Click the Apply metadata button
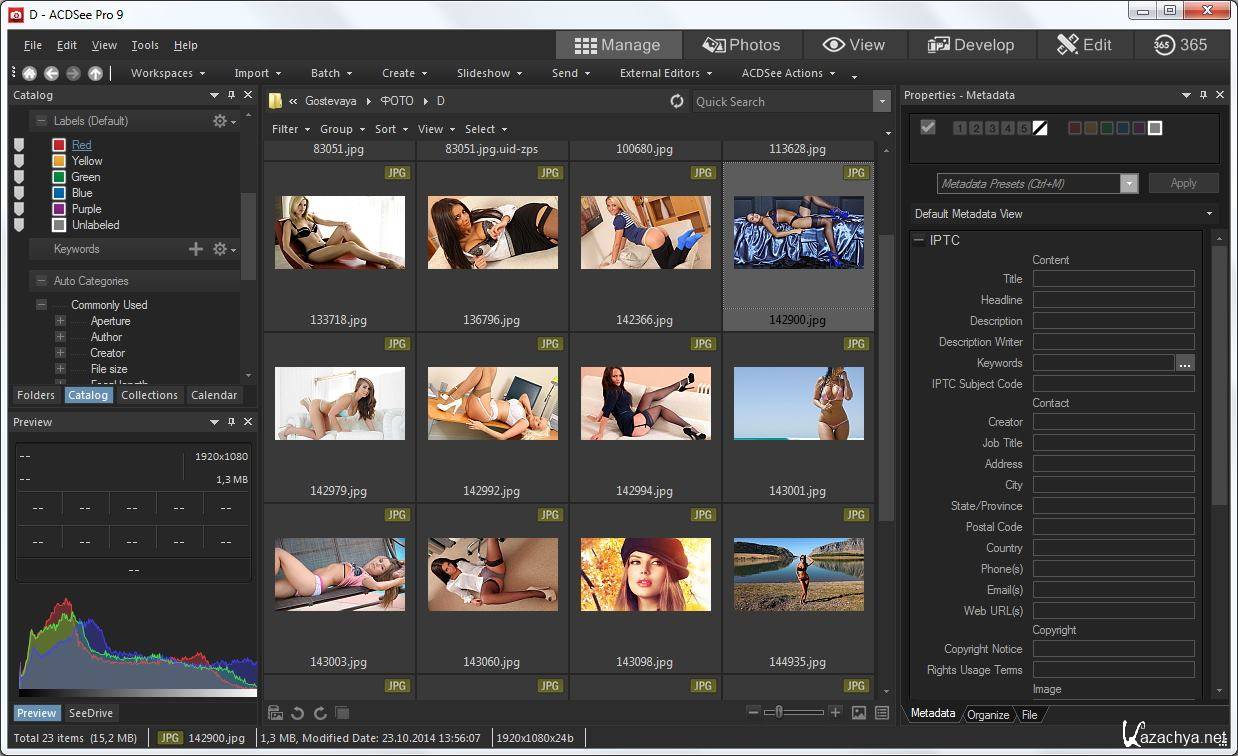Image resolution: width=1238 pixels, height=756 pixels. coord(1183,183)
